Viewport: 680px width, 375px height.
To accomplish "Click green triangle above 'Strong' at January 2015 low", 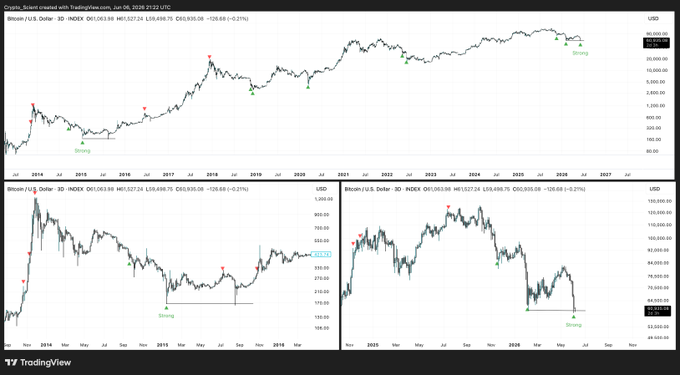I will tap(166, 307).
